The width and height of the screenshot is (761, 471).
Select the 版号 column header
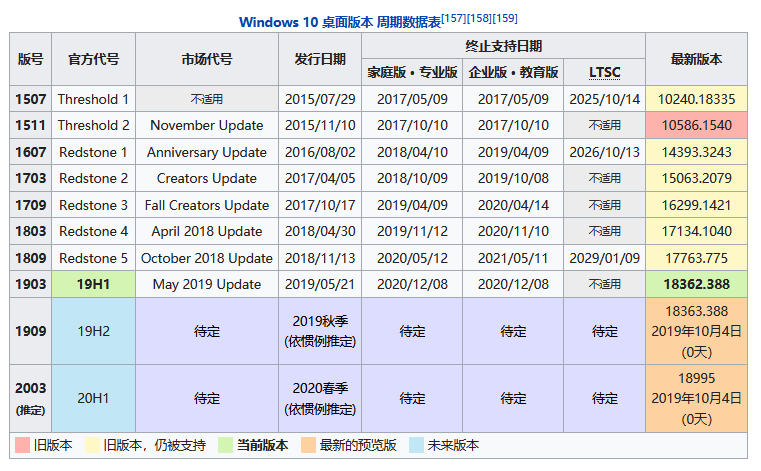(31, 59)
